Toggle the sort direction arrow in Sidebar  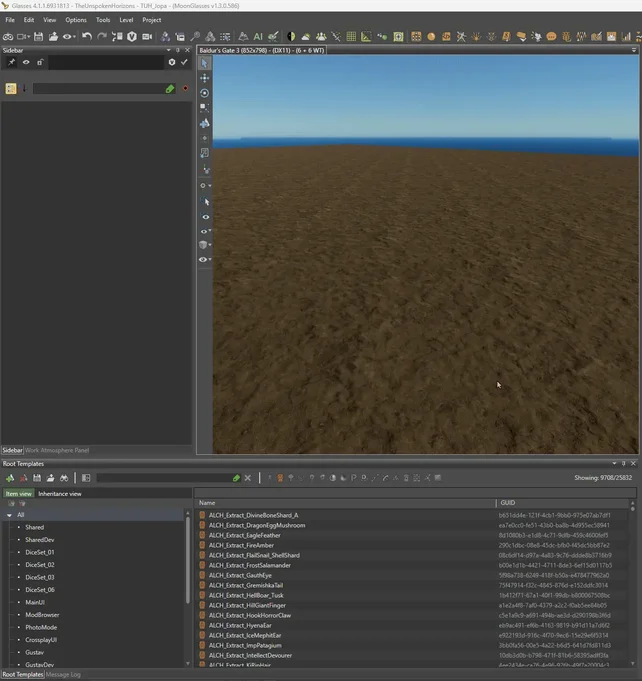24,88
